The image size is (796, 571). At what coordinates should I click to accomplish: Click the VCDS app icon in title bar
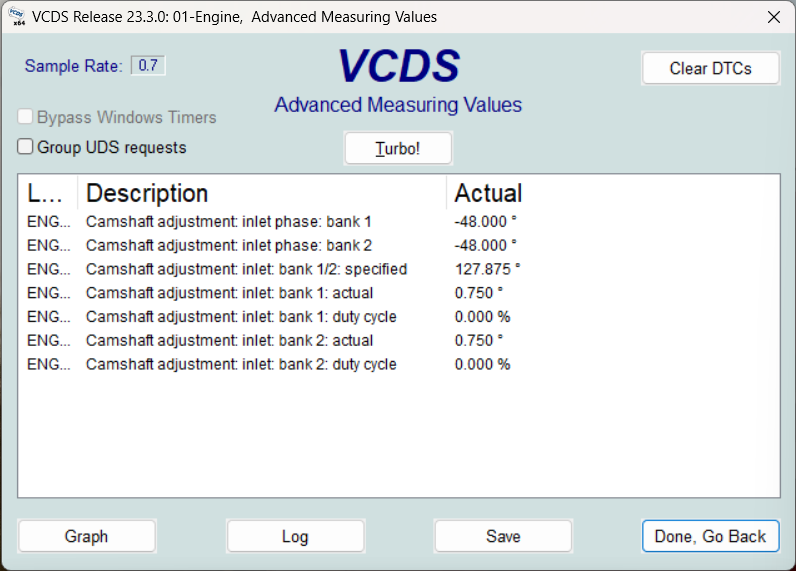(x=16, y=17)
